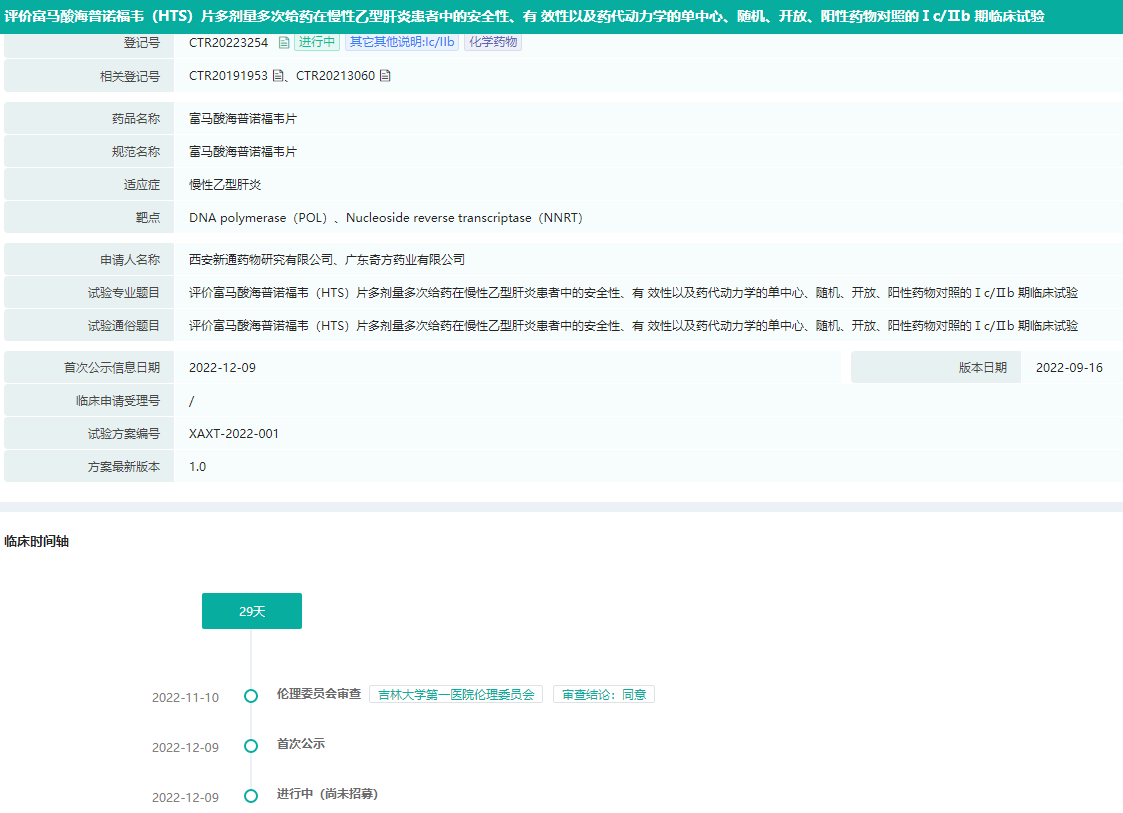
Task: Click the 化学药物 drug type tag
Action: click(x=492, y=42)
